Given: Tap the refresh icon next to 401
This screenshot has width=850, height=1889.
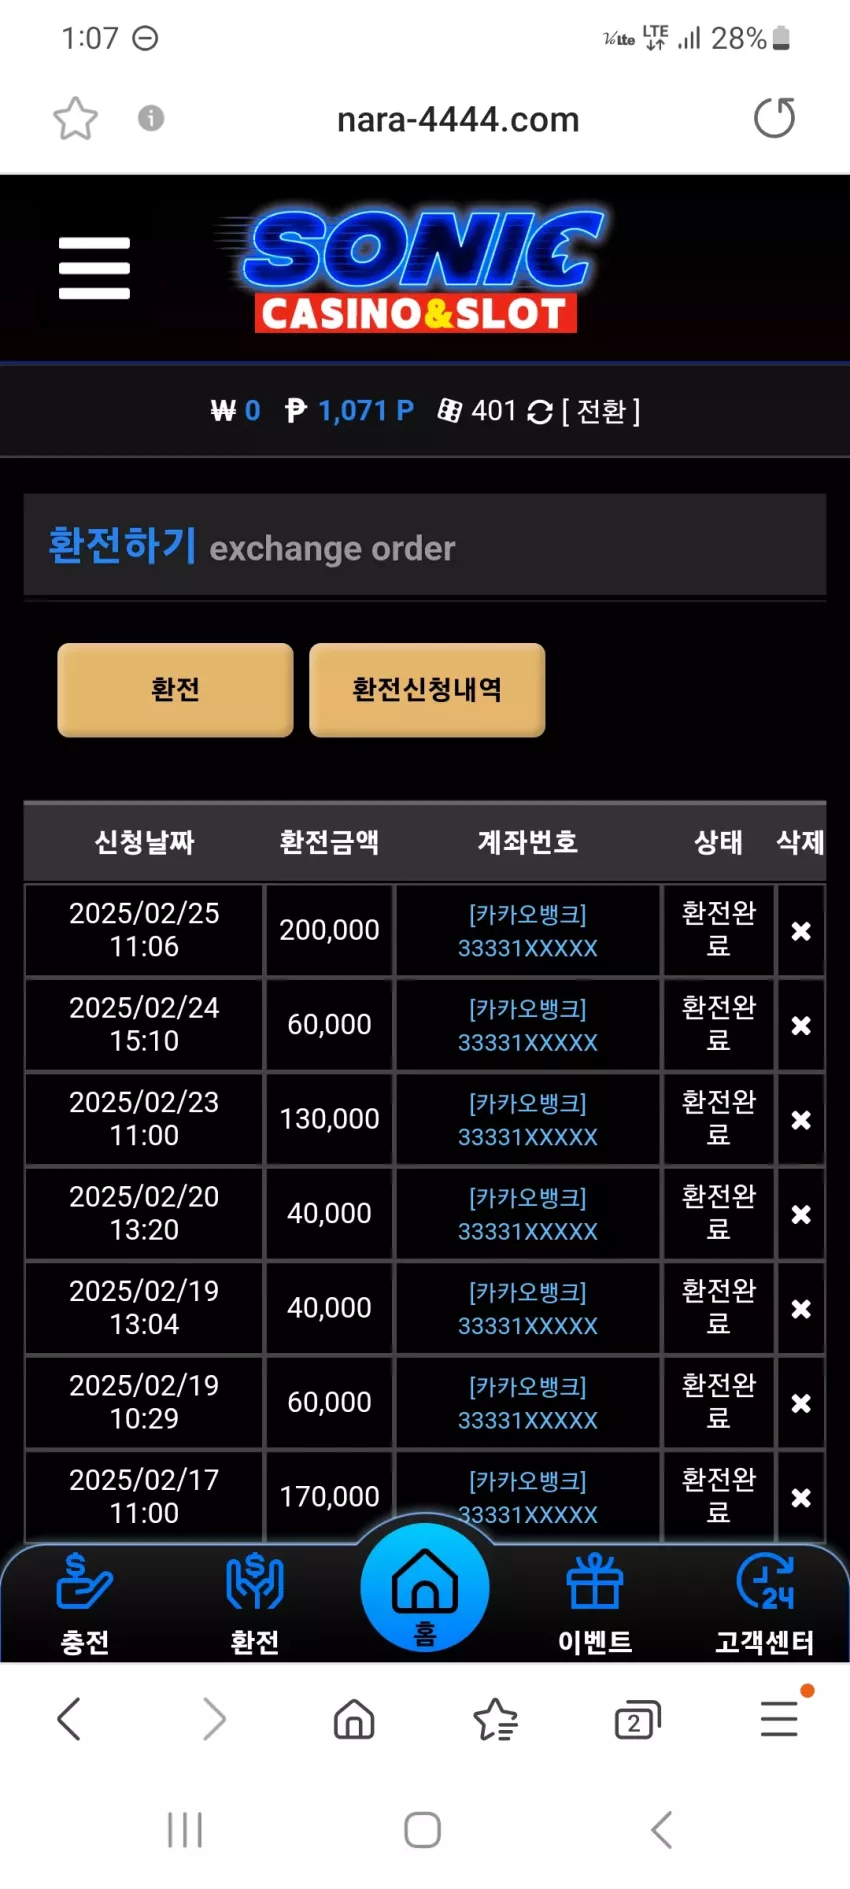Looking at the screenshot, I should point(539,412).
